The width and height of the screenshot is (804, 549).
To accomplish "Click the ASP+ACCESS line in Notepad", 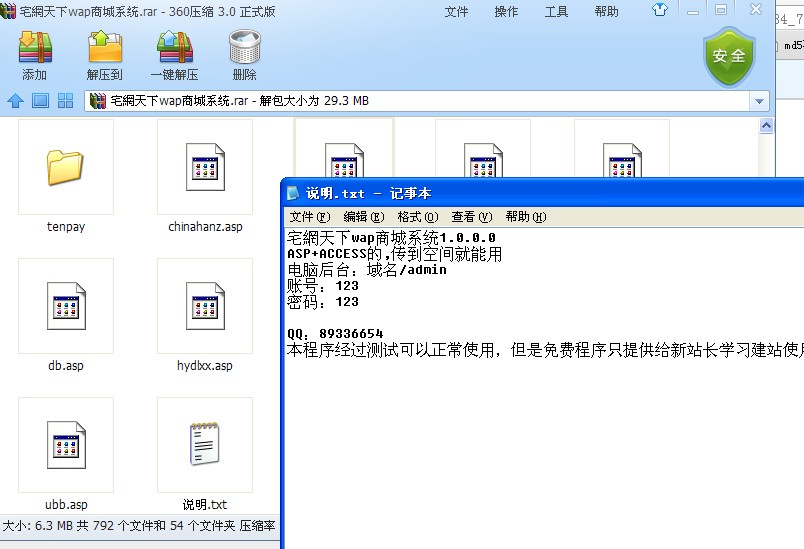I will pyautogui.click(x=394, y=254).
